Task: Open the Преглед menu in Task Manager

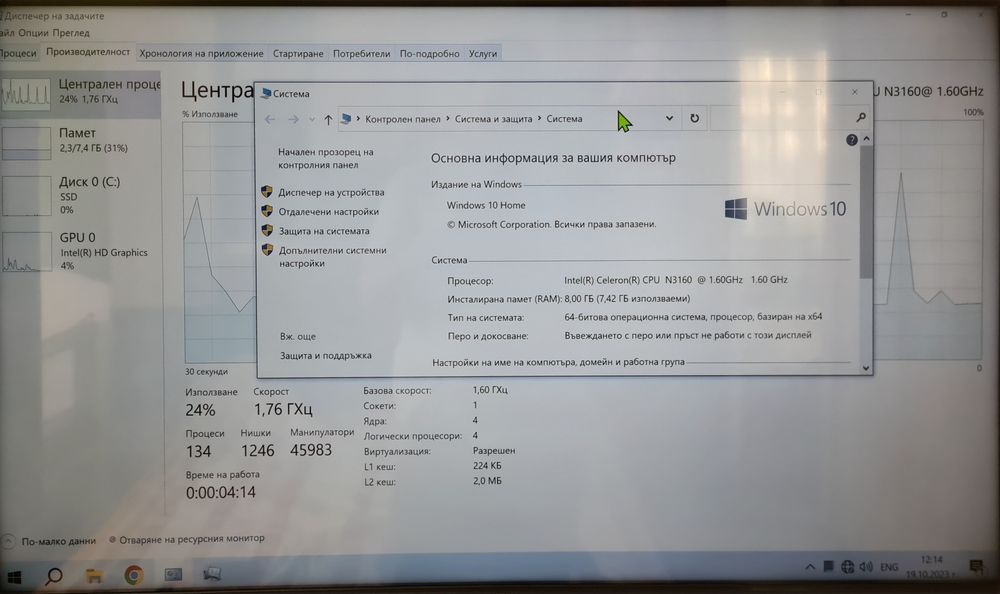Action: click(x=71, y=33)
